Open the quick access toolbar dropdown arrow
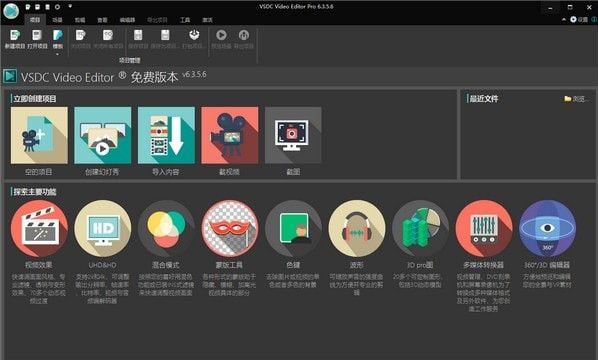 point(70,6)
